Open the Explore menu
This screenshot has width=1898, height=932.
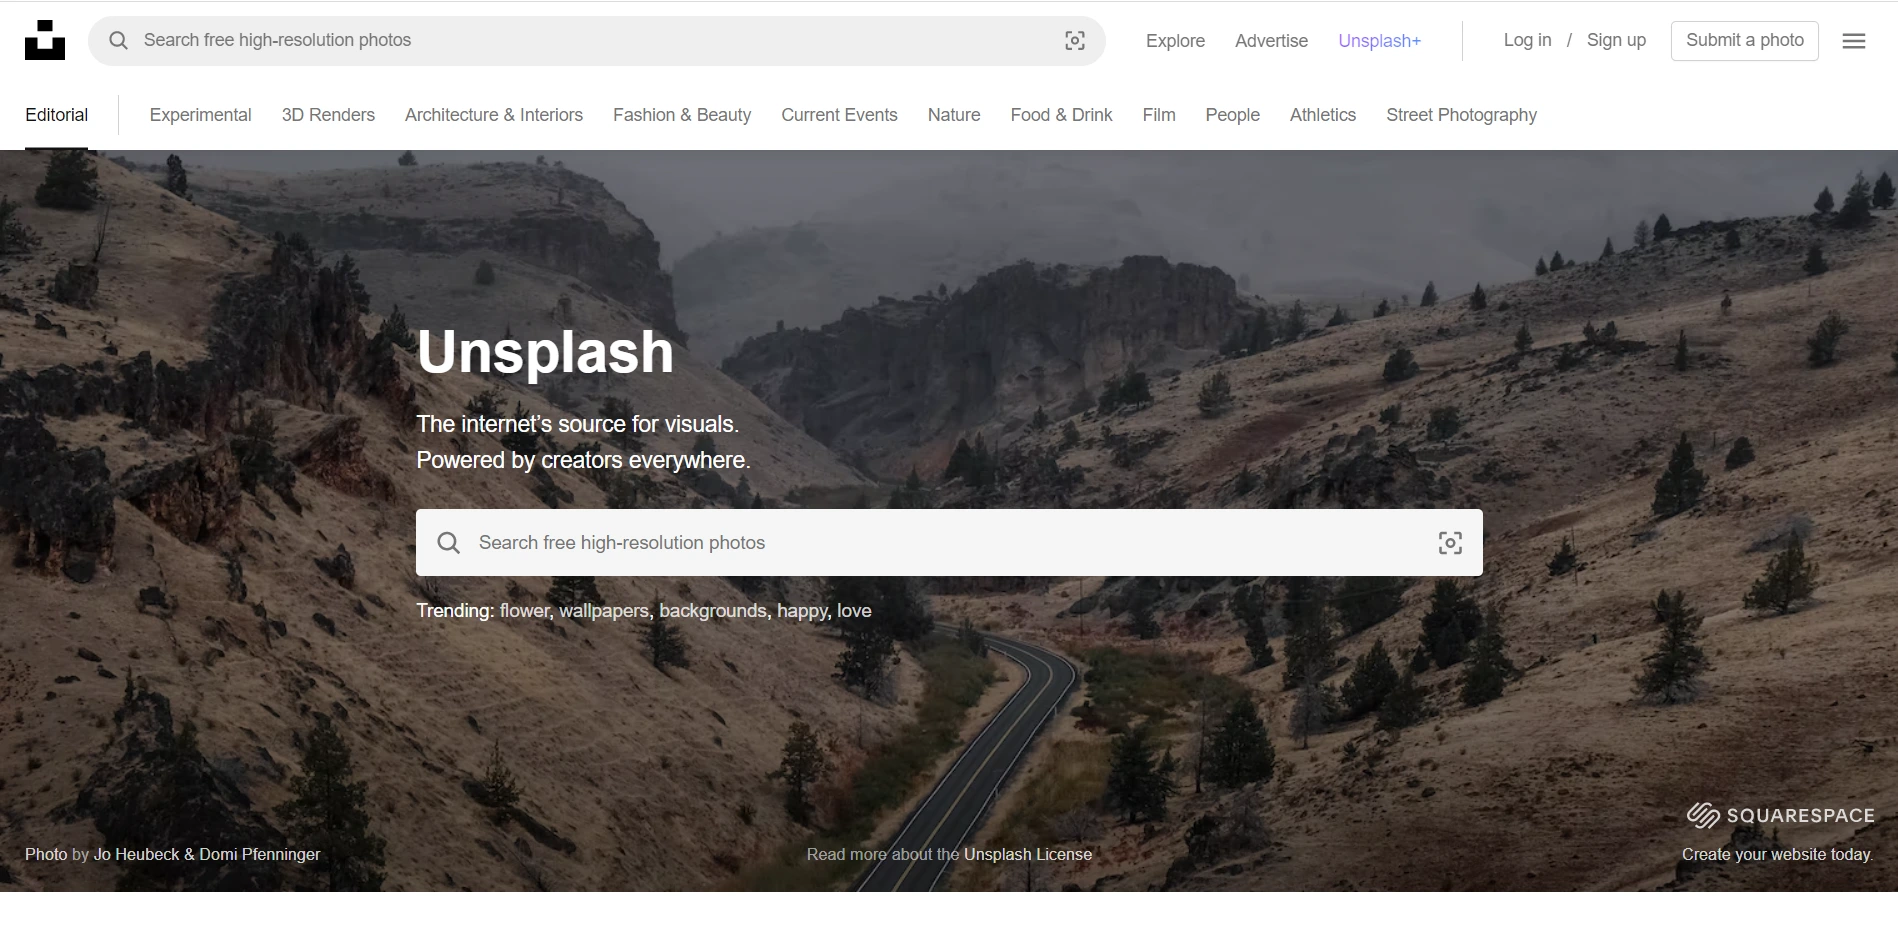1175,41
